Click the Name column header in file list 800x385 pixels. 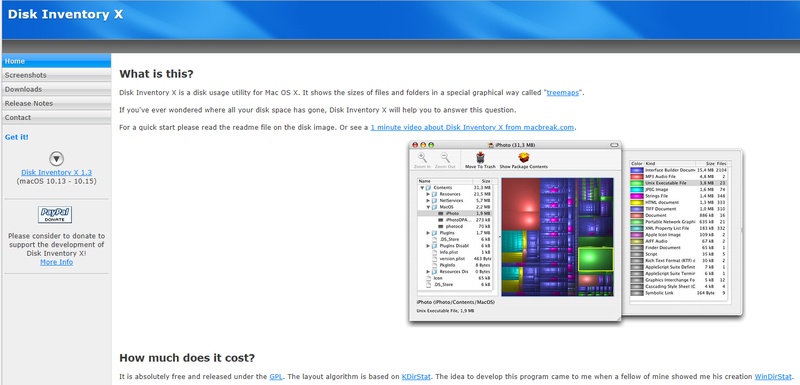click(445, 181)
